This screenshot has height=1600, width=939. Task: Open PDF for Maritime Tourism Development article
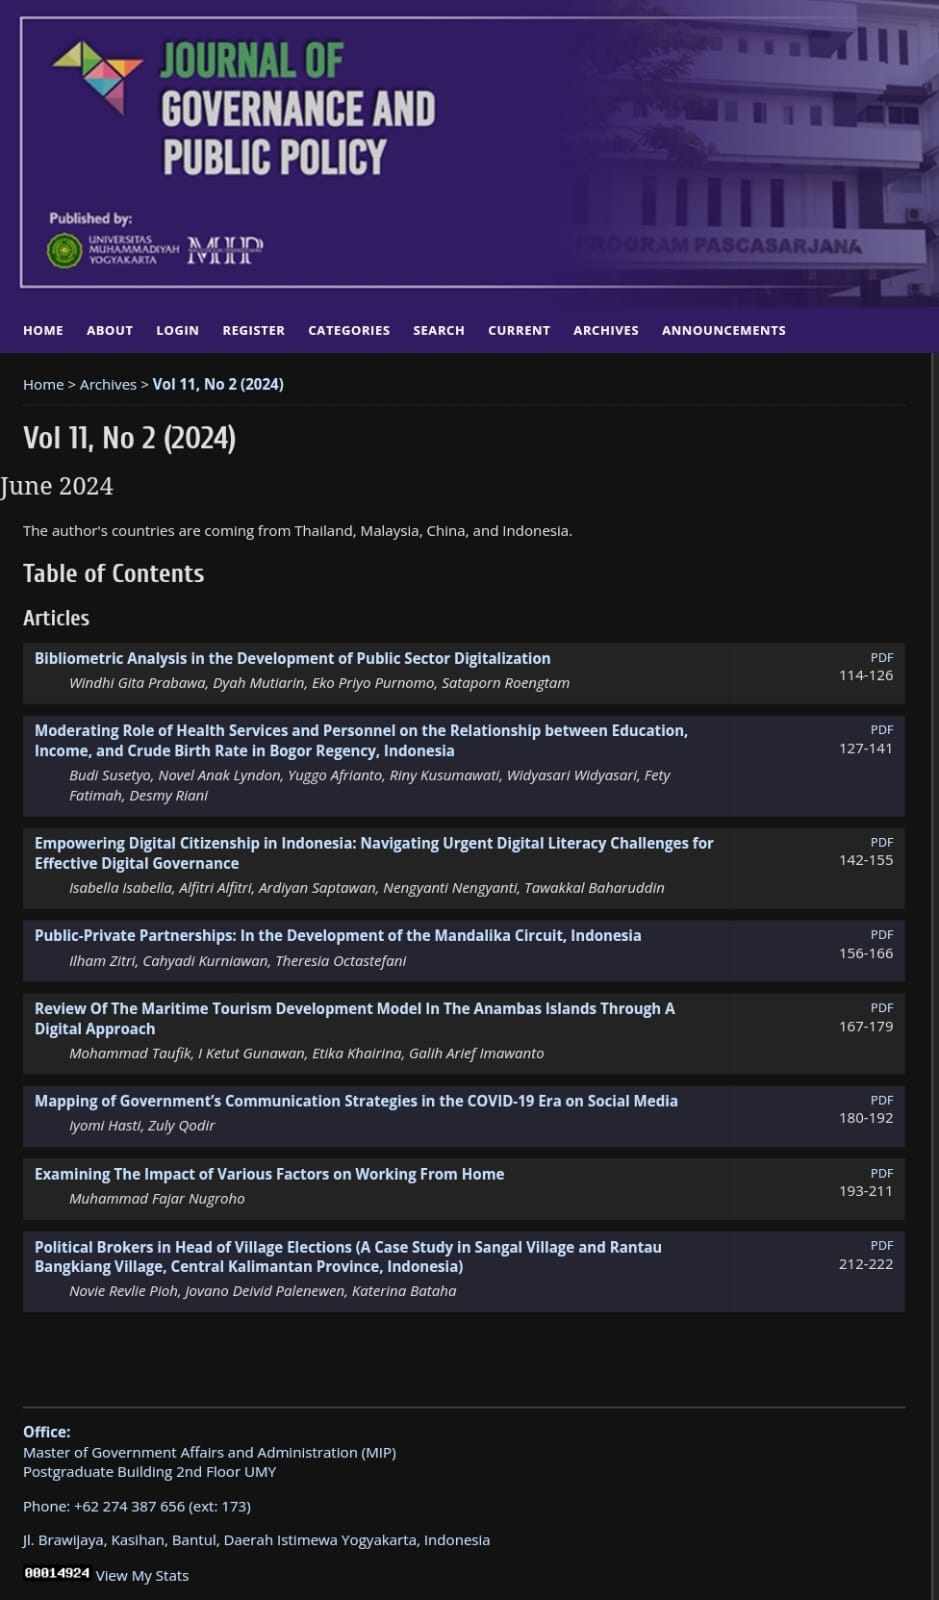tap(882, 1008)
